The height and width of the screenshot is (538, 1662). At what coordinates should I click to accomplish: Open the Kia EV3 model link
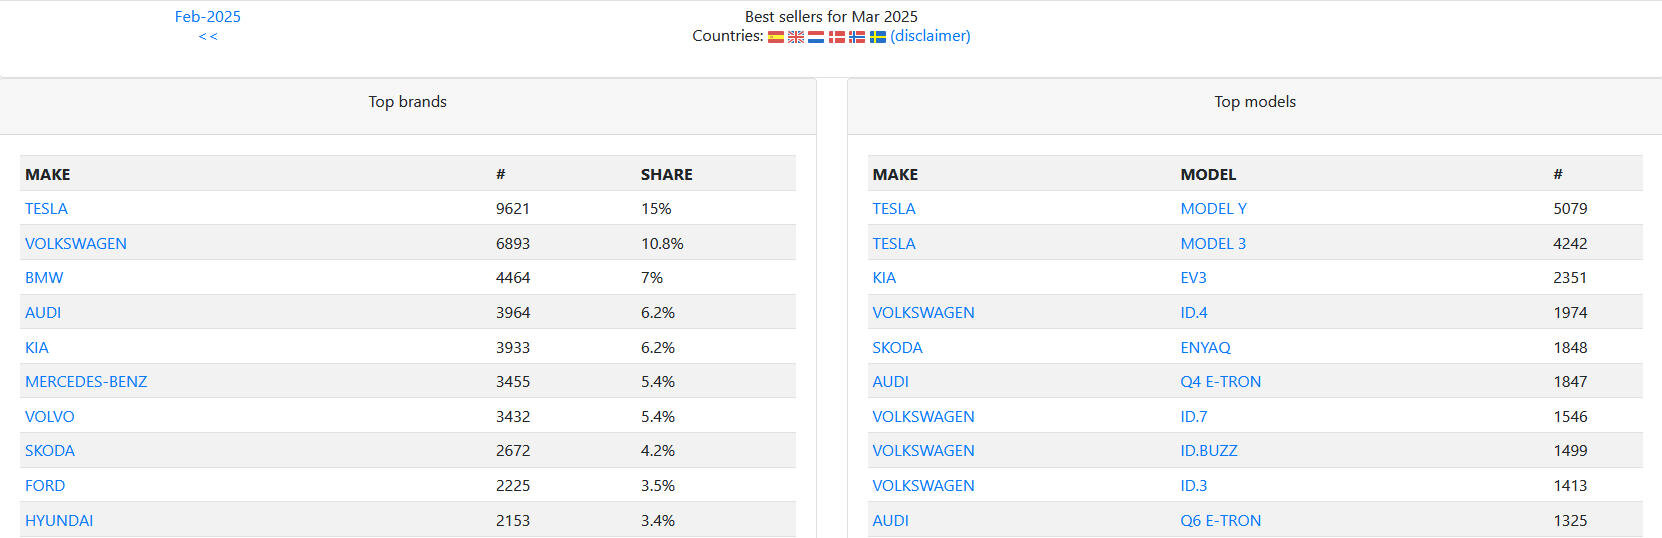tap(1193, 277)
